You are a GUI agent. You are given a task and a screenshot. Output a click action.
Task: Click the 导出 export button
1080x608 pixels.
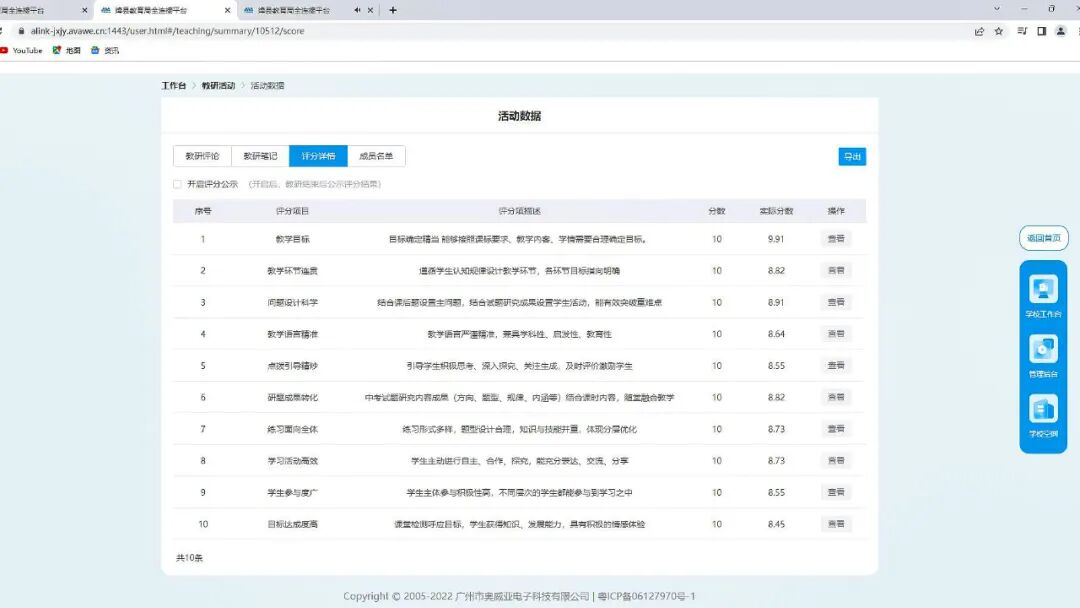coord(852,156)
